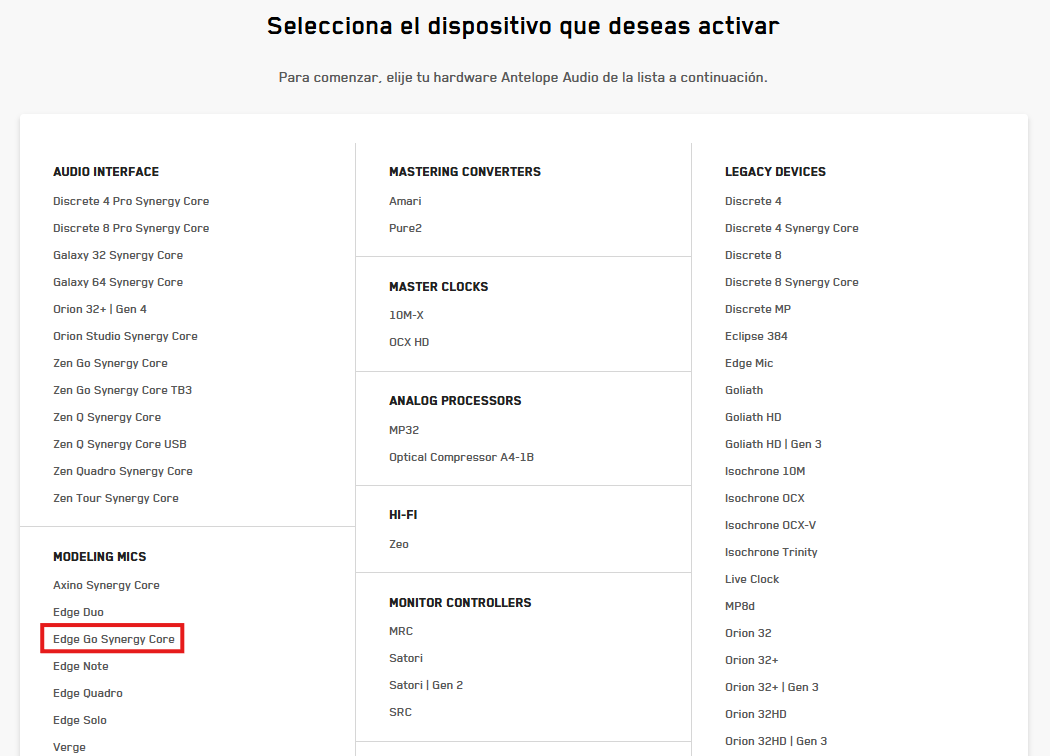The width and height of the screenshot is (1050, 756).
Task: Pick Zen Go Synergy Core TB3
Action: pyautogui.click(x=123, y=390)
